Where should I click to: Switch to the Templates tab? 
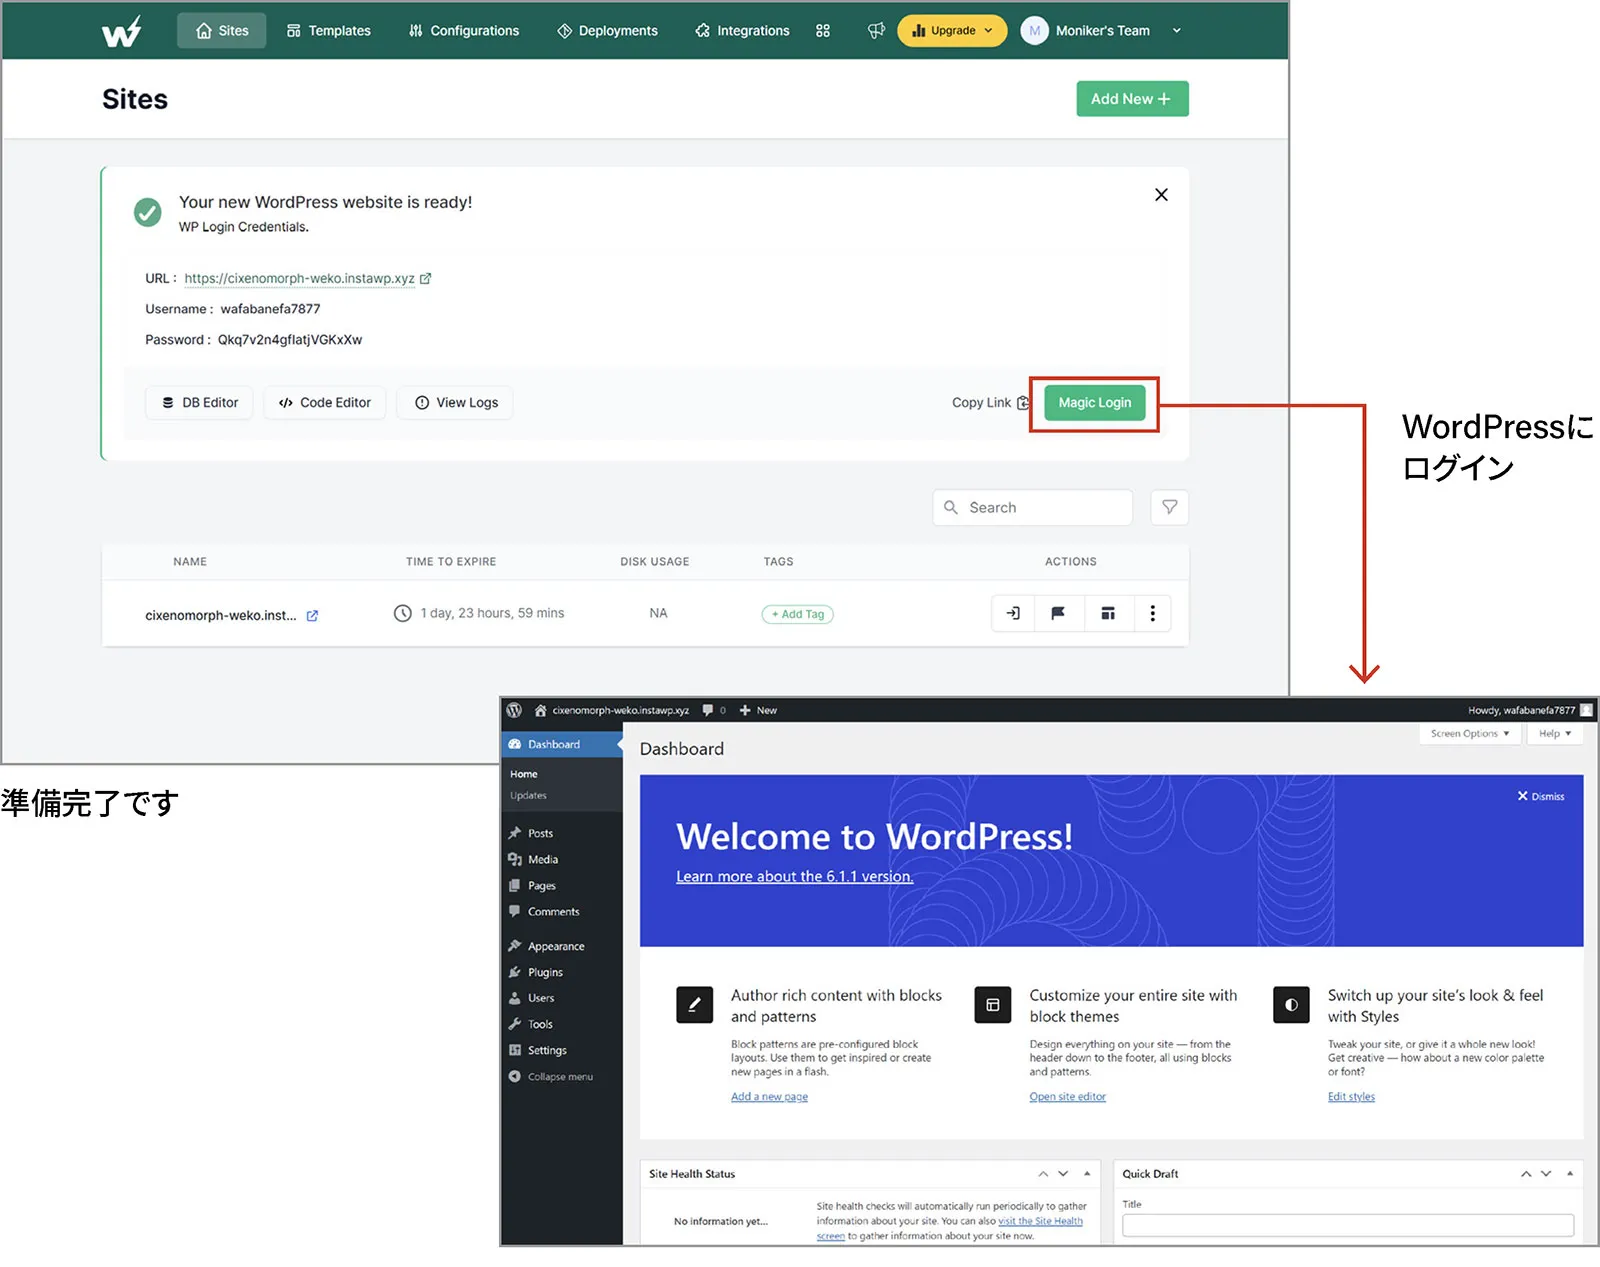click(x=328, y=31)
